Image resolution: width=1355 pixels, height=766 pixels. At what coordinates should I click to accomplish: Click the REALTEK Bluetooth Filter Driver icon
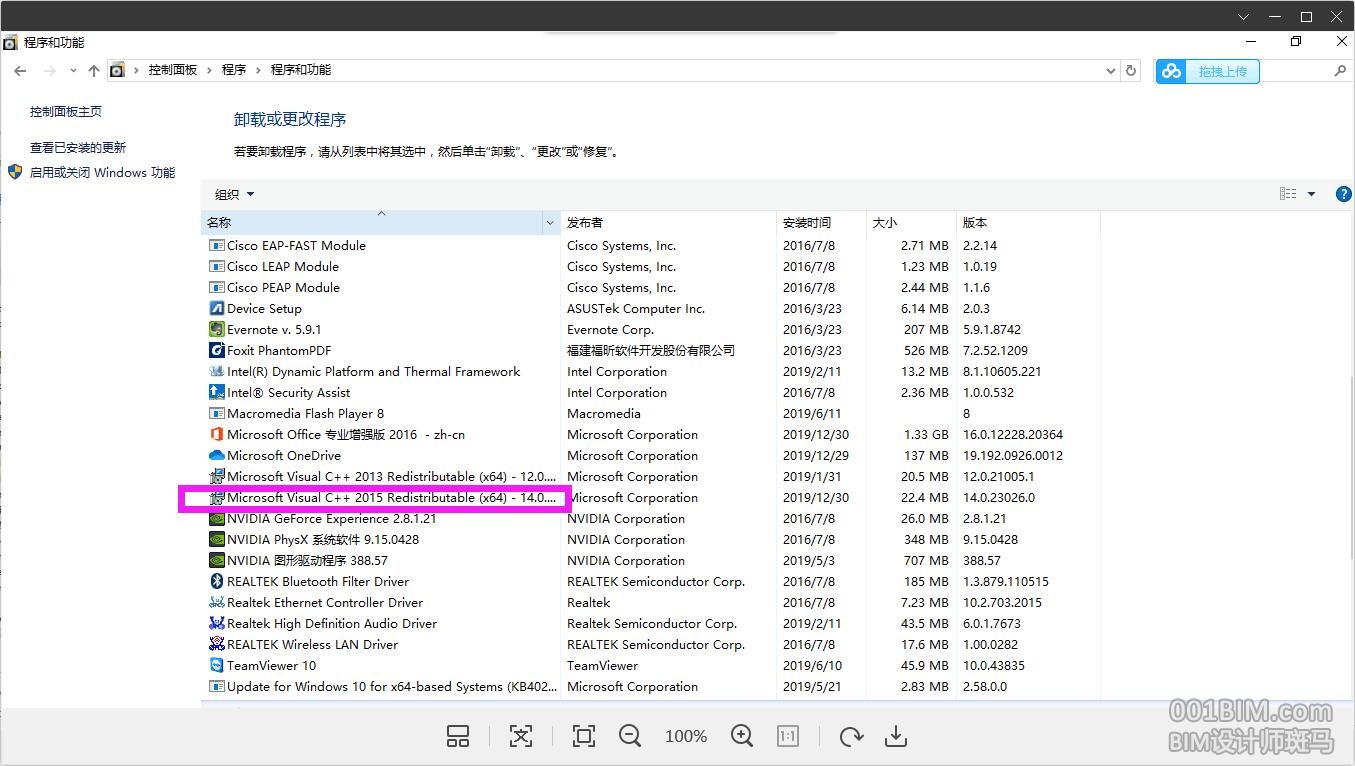(217, 581)
